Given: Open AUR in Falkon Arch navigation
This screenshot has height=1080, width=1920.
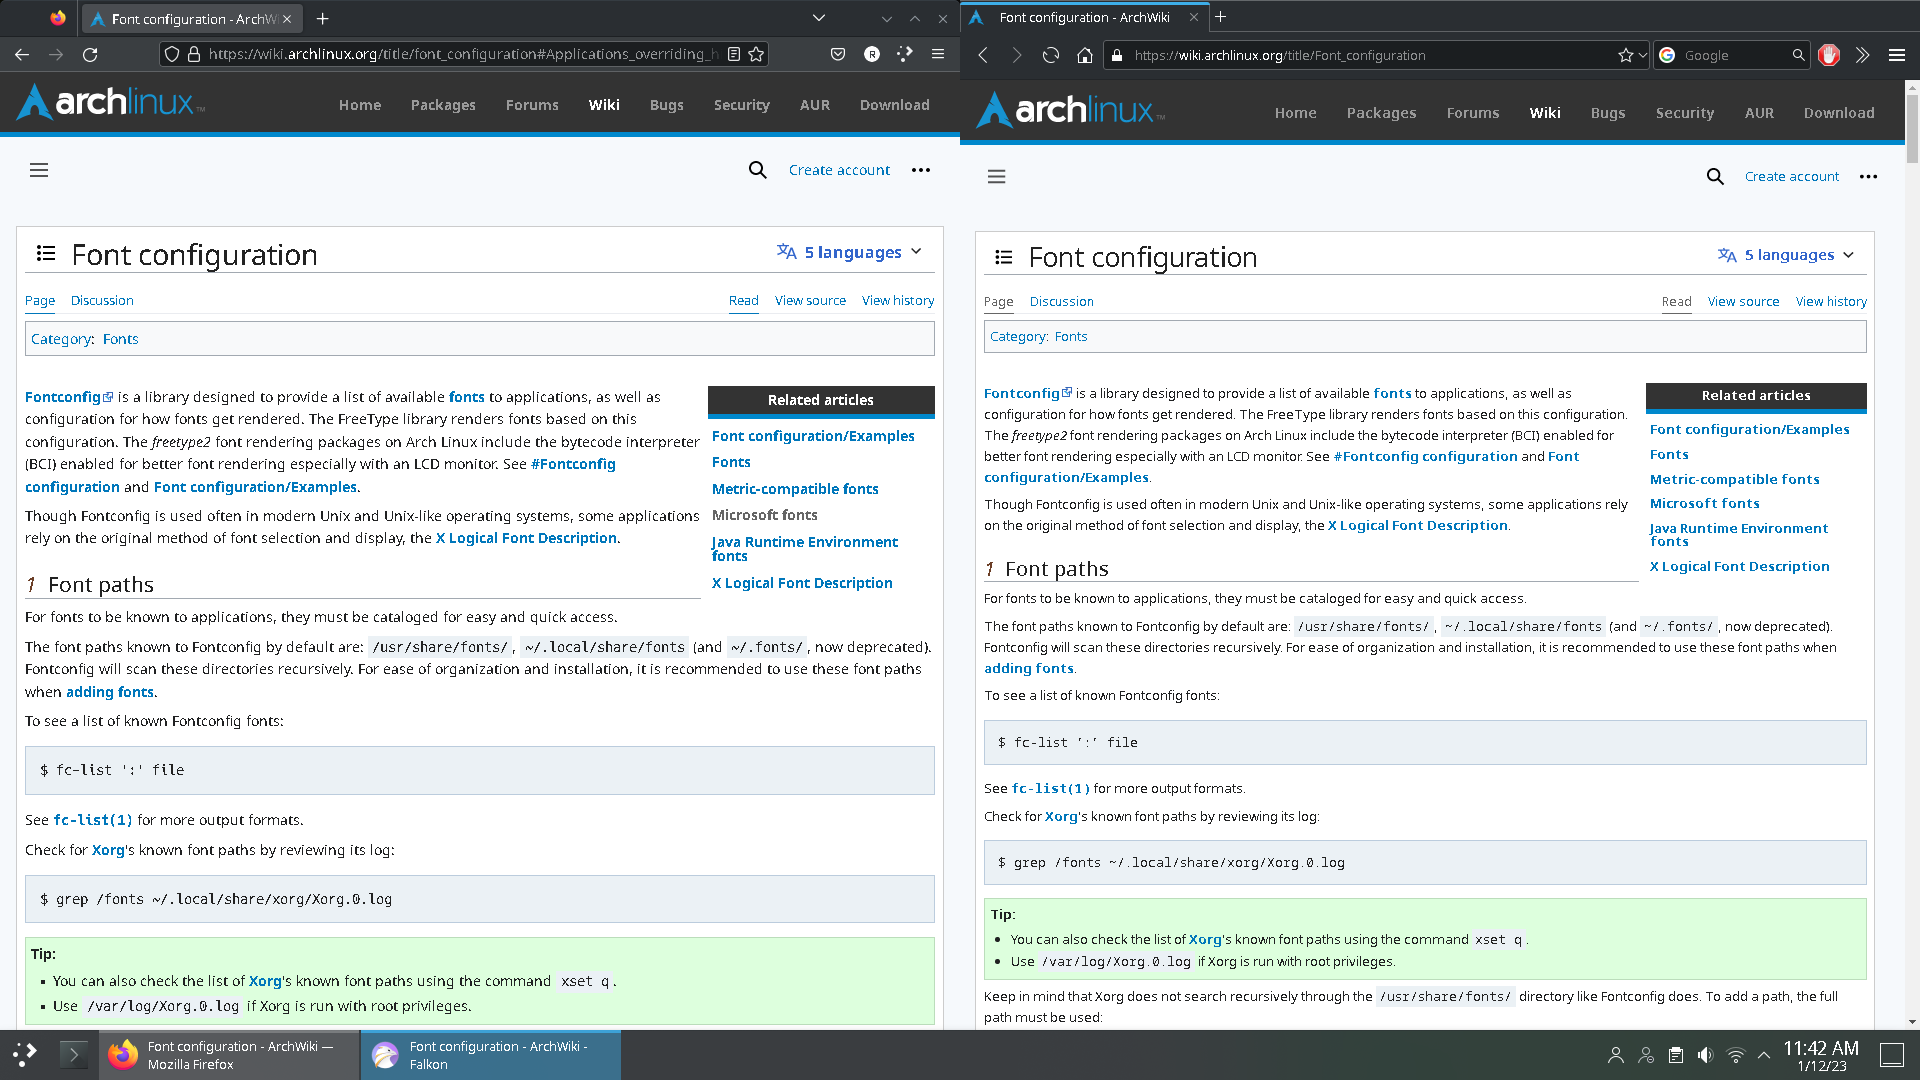Looking at the screenshot, I should click(1759, 113).
